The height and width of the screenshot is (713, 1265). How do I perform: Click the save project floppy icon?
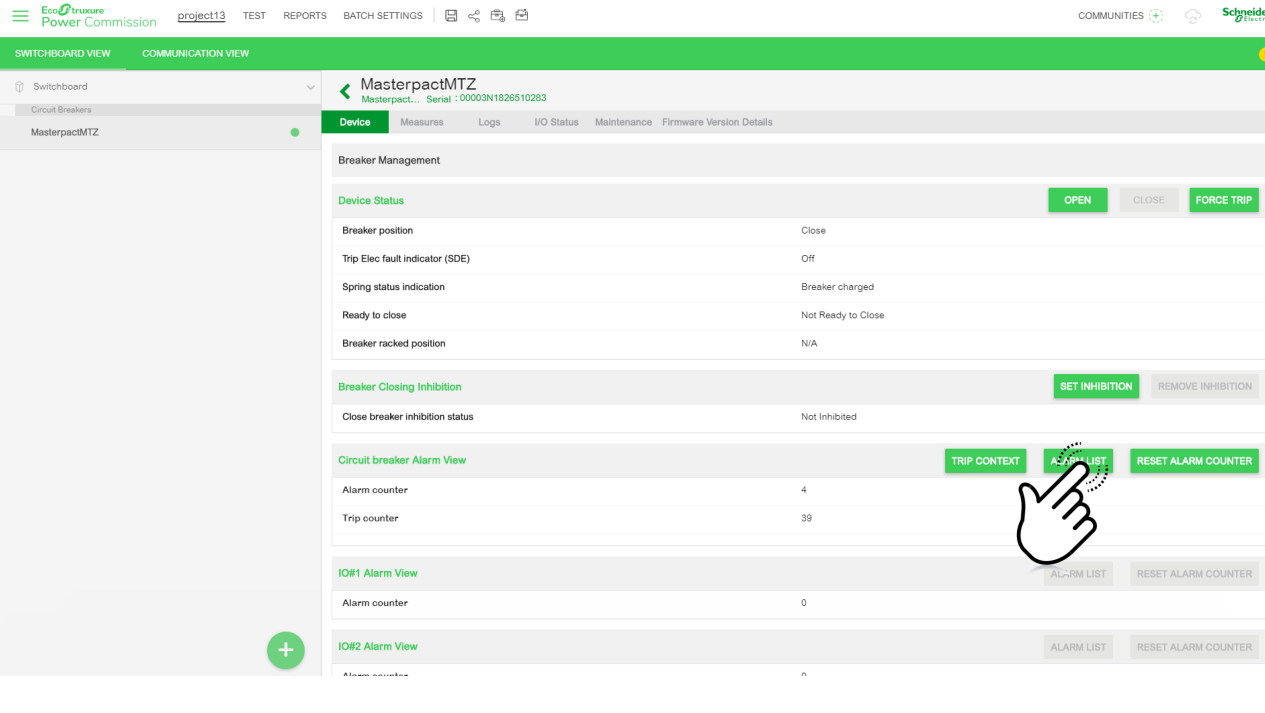pos(451,16)
